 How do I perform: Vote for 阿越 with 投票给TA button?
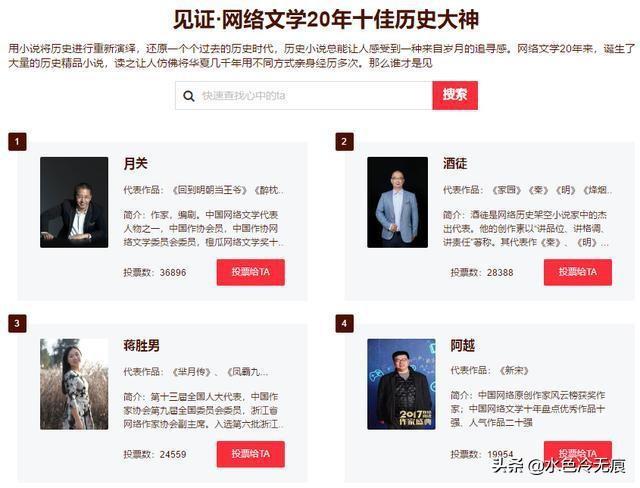[578, 453]
